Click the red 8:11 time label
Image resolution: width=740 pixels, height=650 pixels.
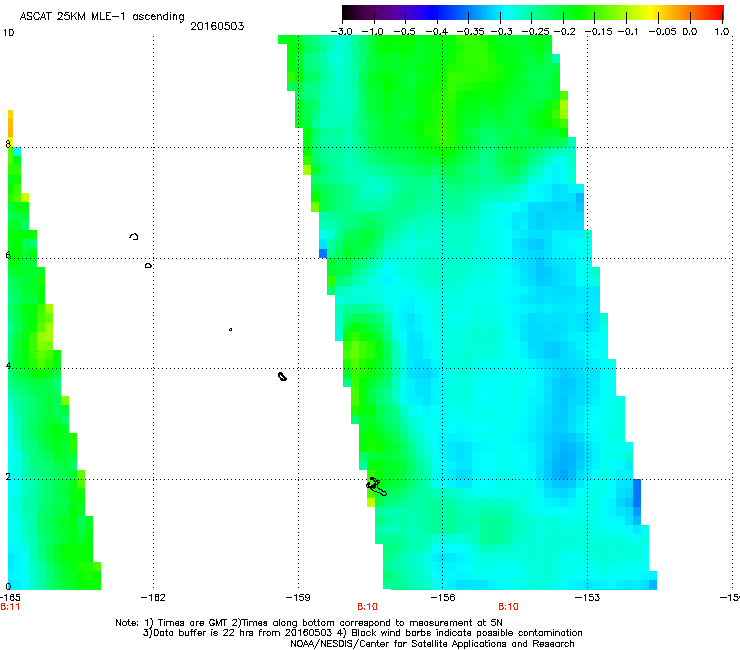10,607
